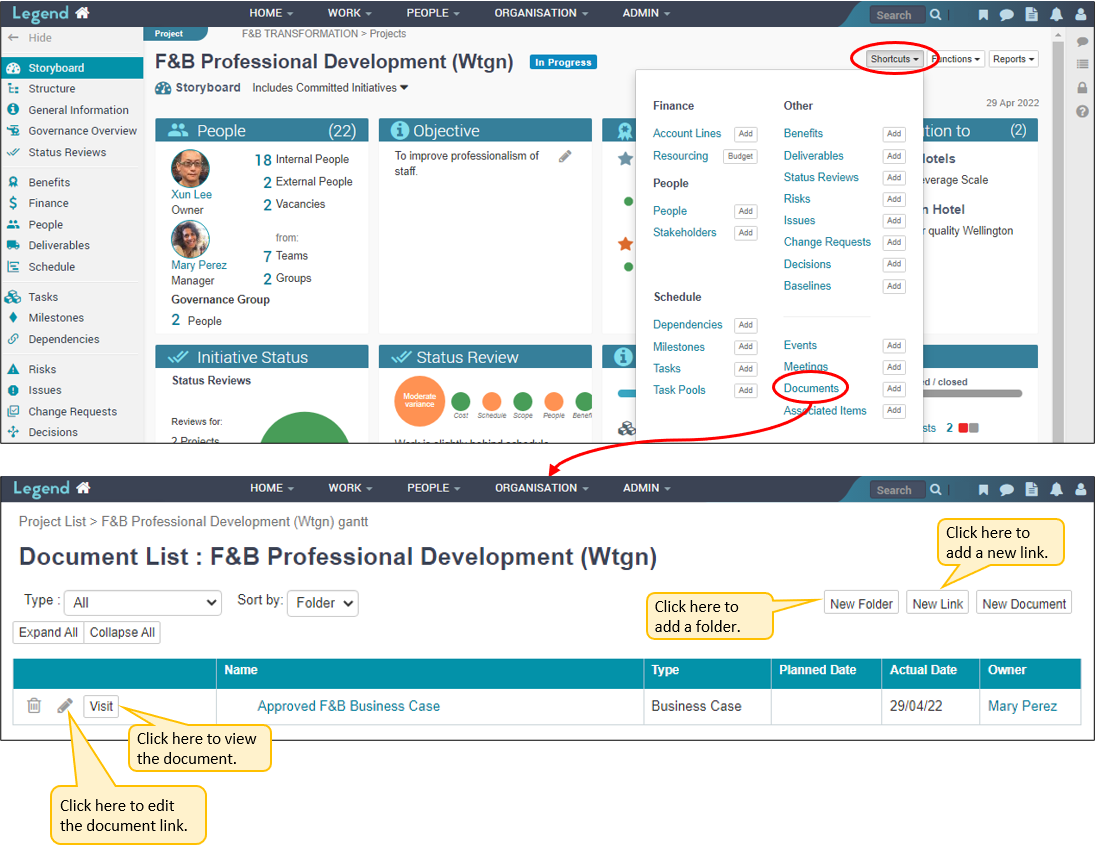This screenshot has width=1095, height=846.
Task: Open Governance Overview in the sidebar
Action: 82,131
